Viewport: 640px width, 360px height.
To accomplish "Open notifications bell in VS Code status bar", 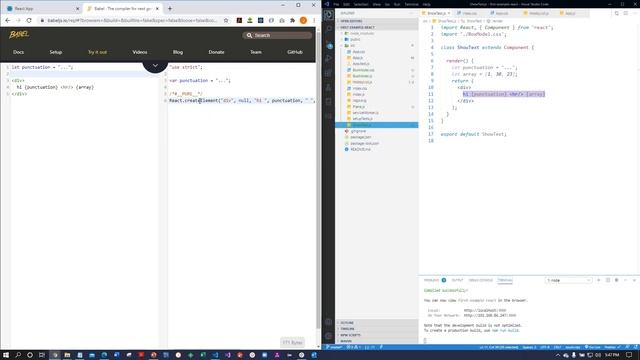I will [x=636, y=347].
